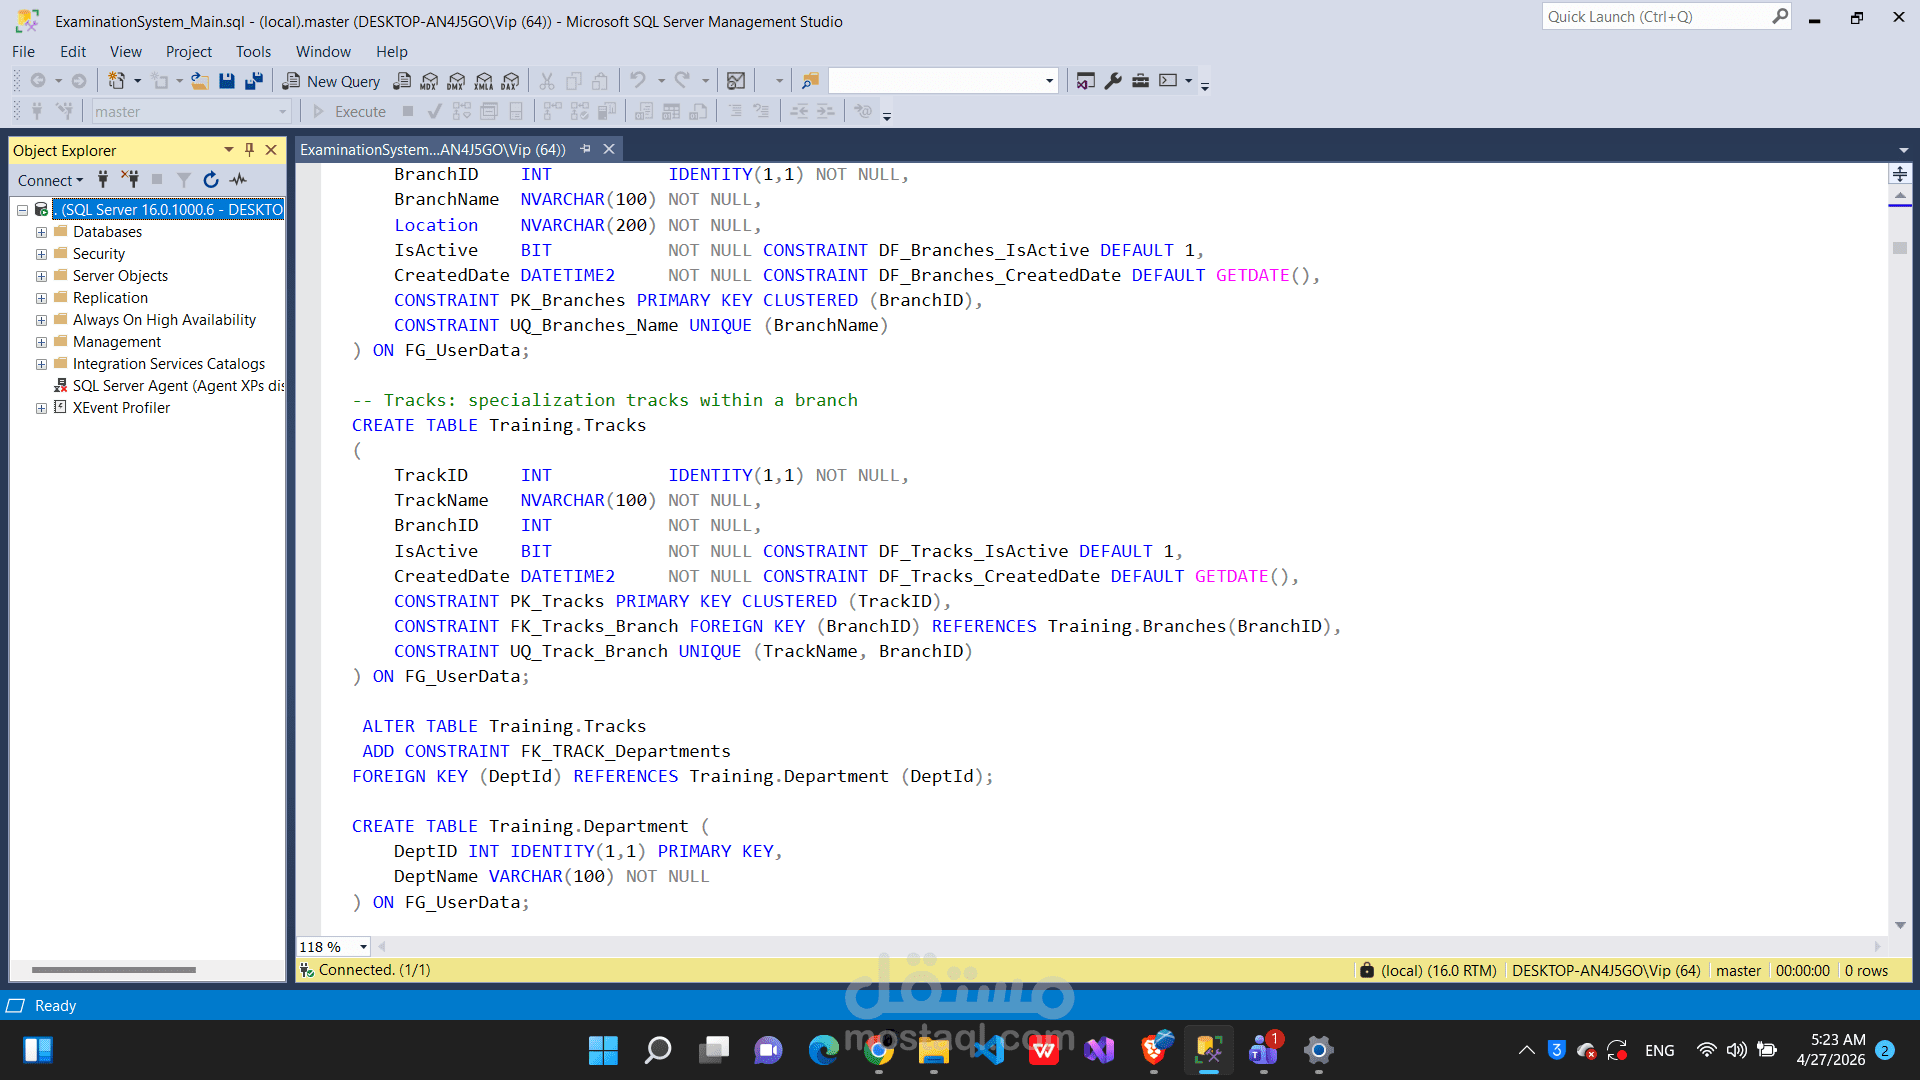
Task: Select the ExaminationSystem query tab
Action: 432,150
